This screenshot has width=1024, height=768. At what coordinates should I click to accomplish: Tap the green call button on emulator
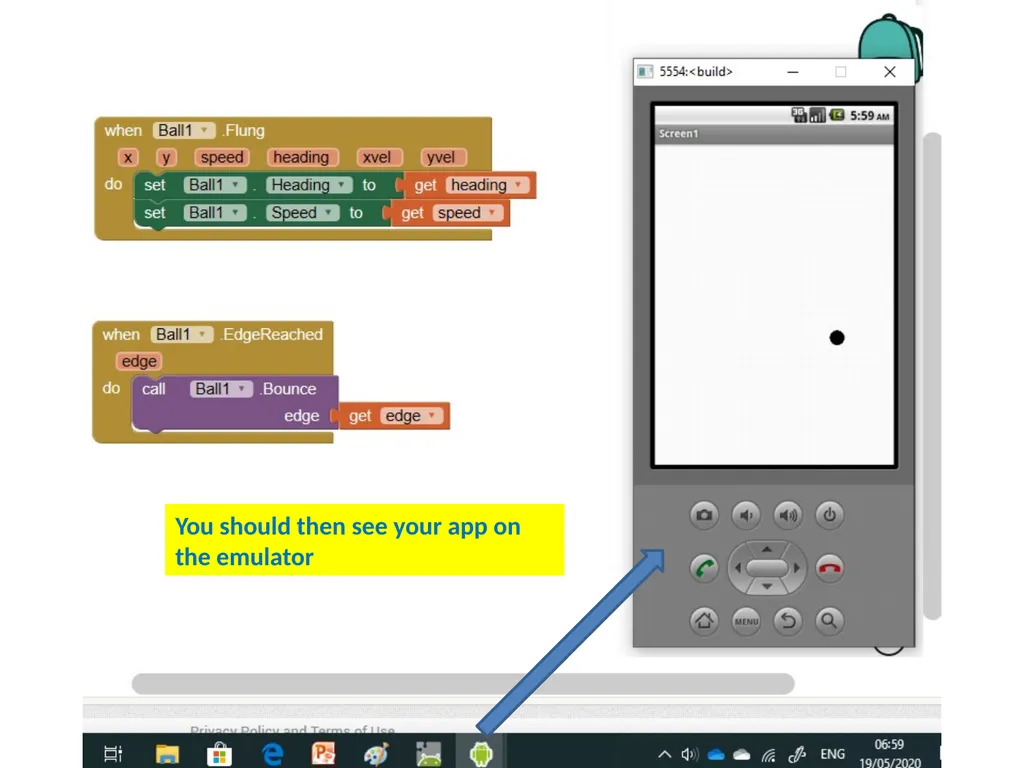(x=704, y=568)
